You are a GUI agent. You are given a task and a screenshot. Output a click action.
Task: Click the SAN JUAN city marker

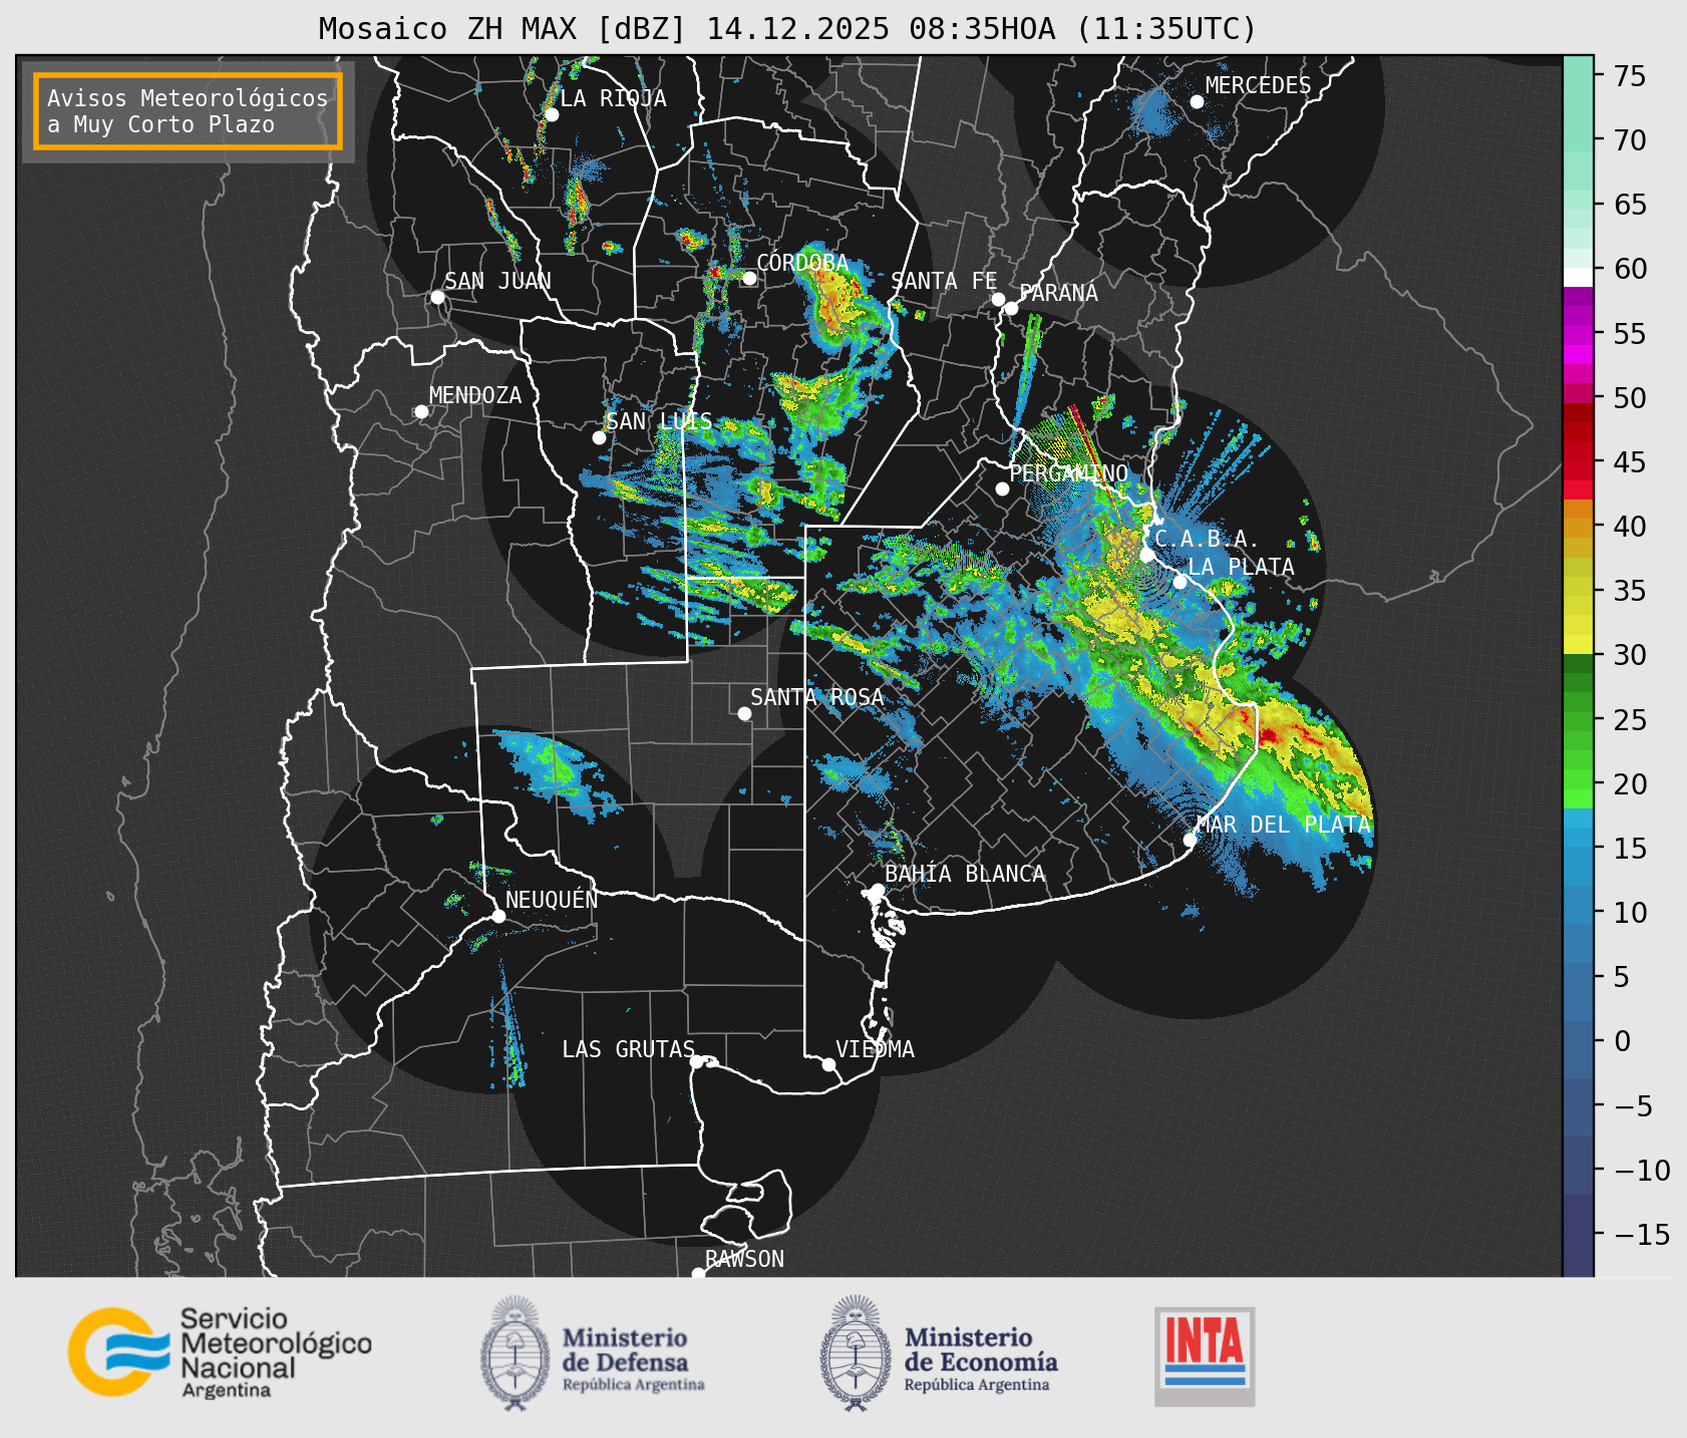pyautogui.click(x=437, y=297)
